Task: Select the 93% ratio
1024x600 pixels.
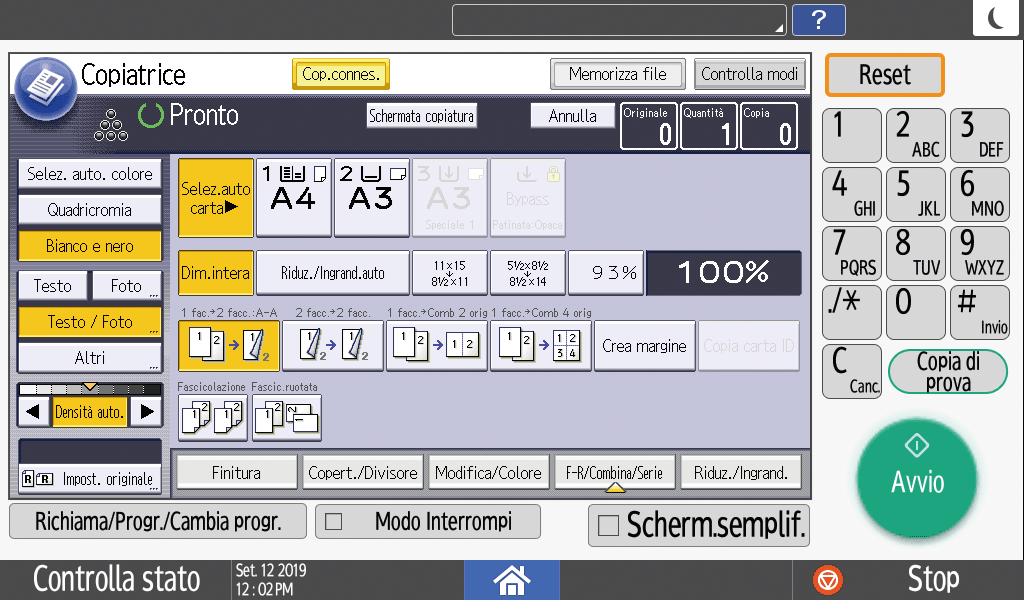Action: click(606, 273)
